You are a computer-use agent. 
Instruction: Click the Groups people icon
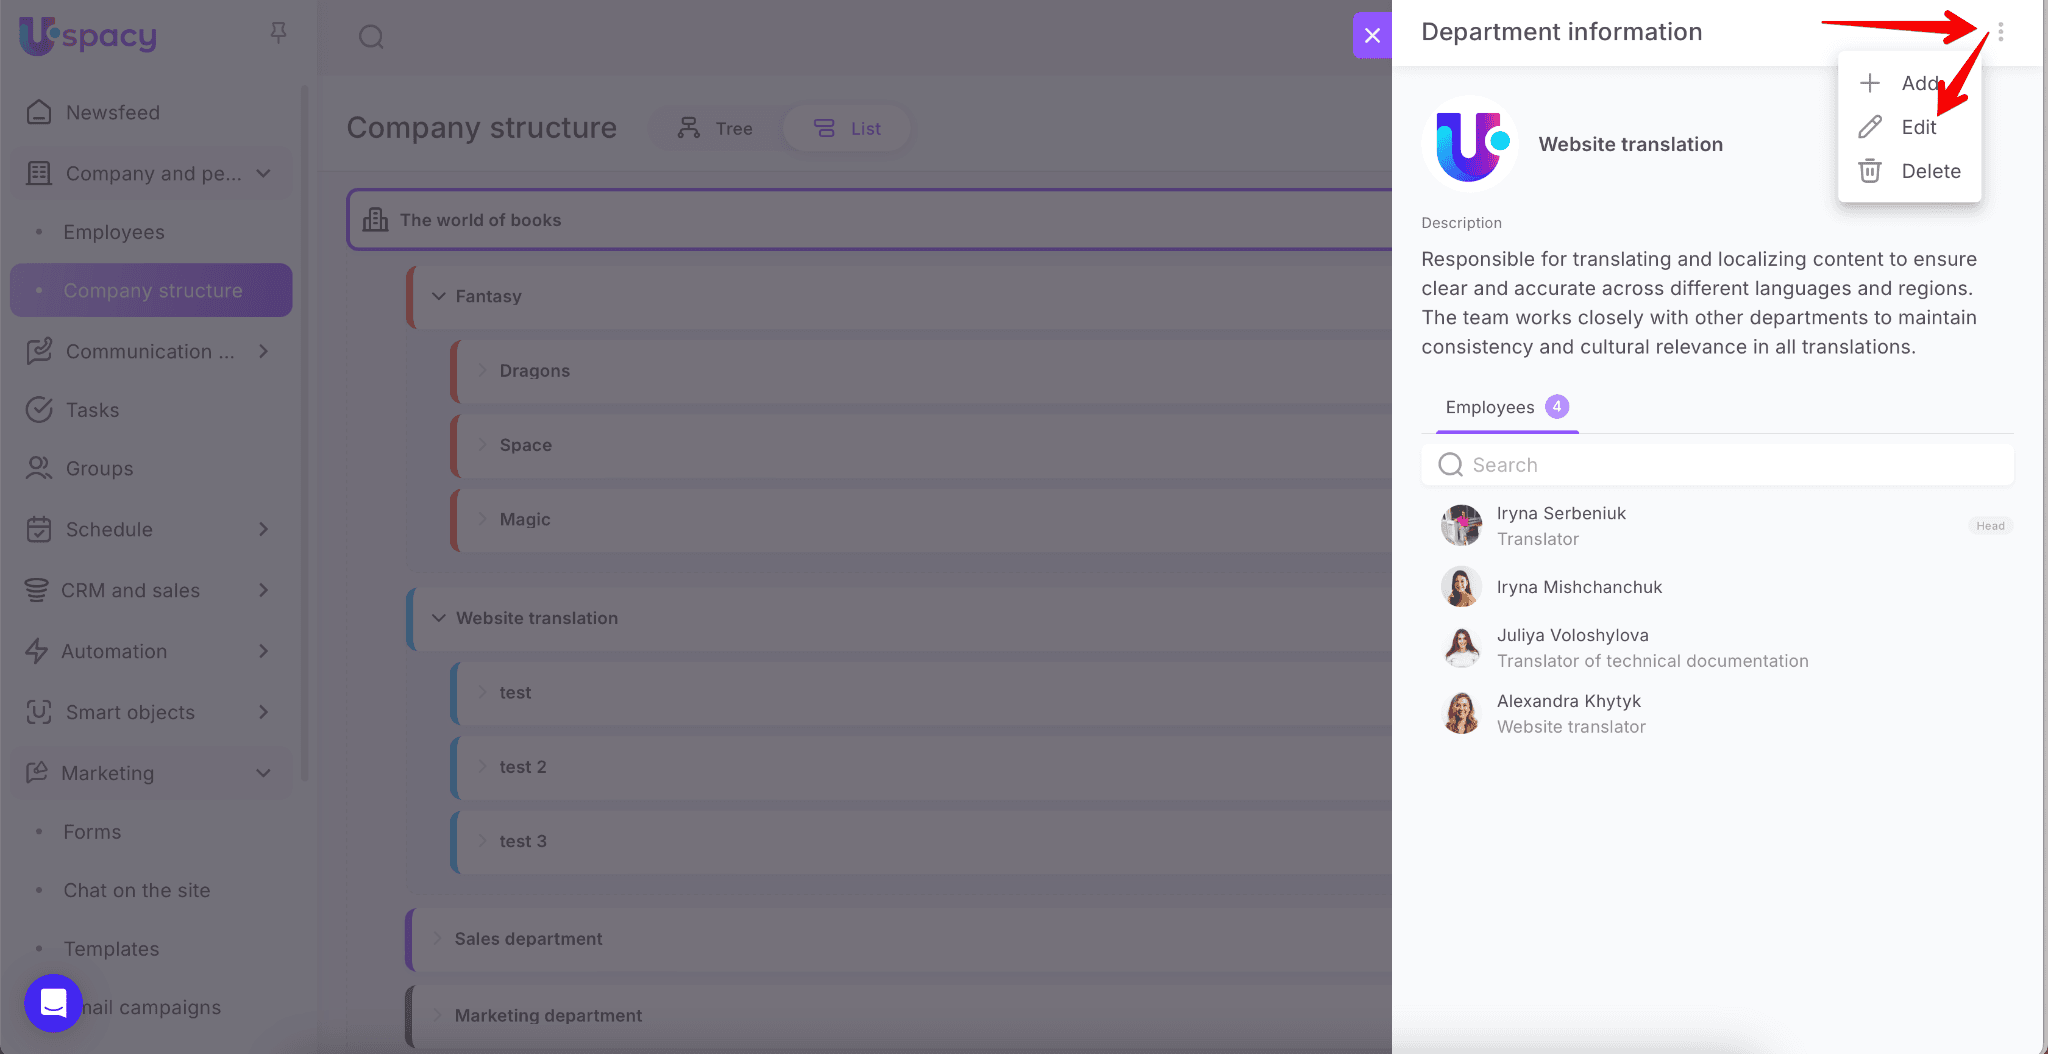click(x=39, y=468)
